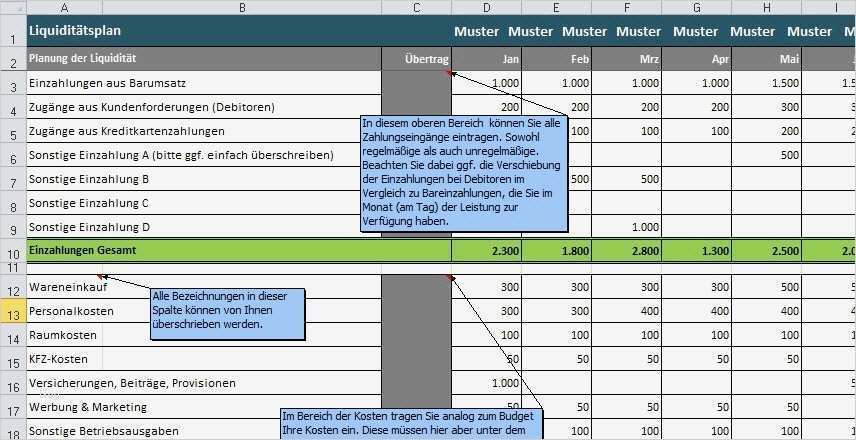Select Jan value 1.000 for Versicherungen
Viewport: 856px width, 440px height.
click(486, 383)
